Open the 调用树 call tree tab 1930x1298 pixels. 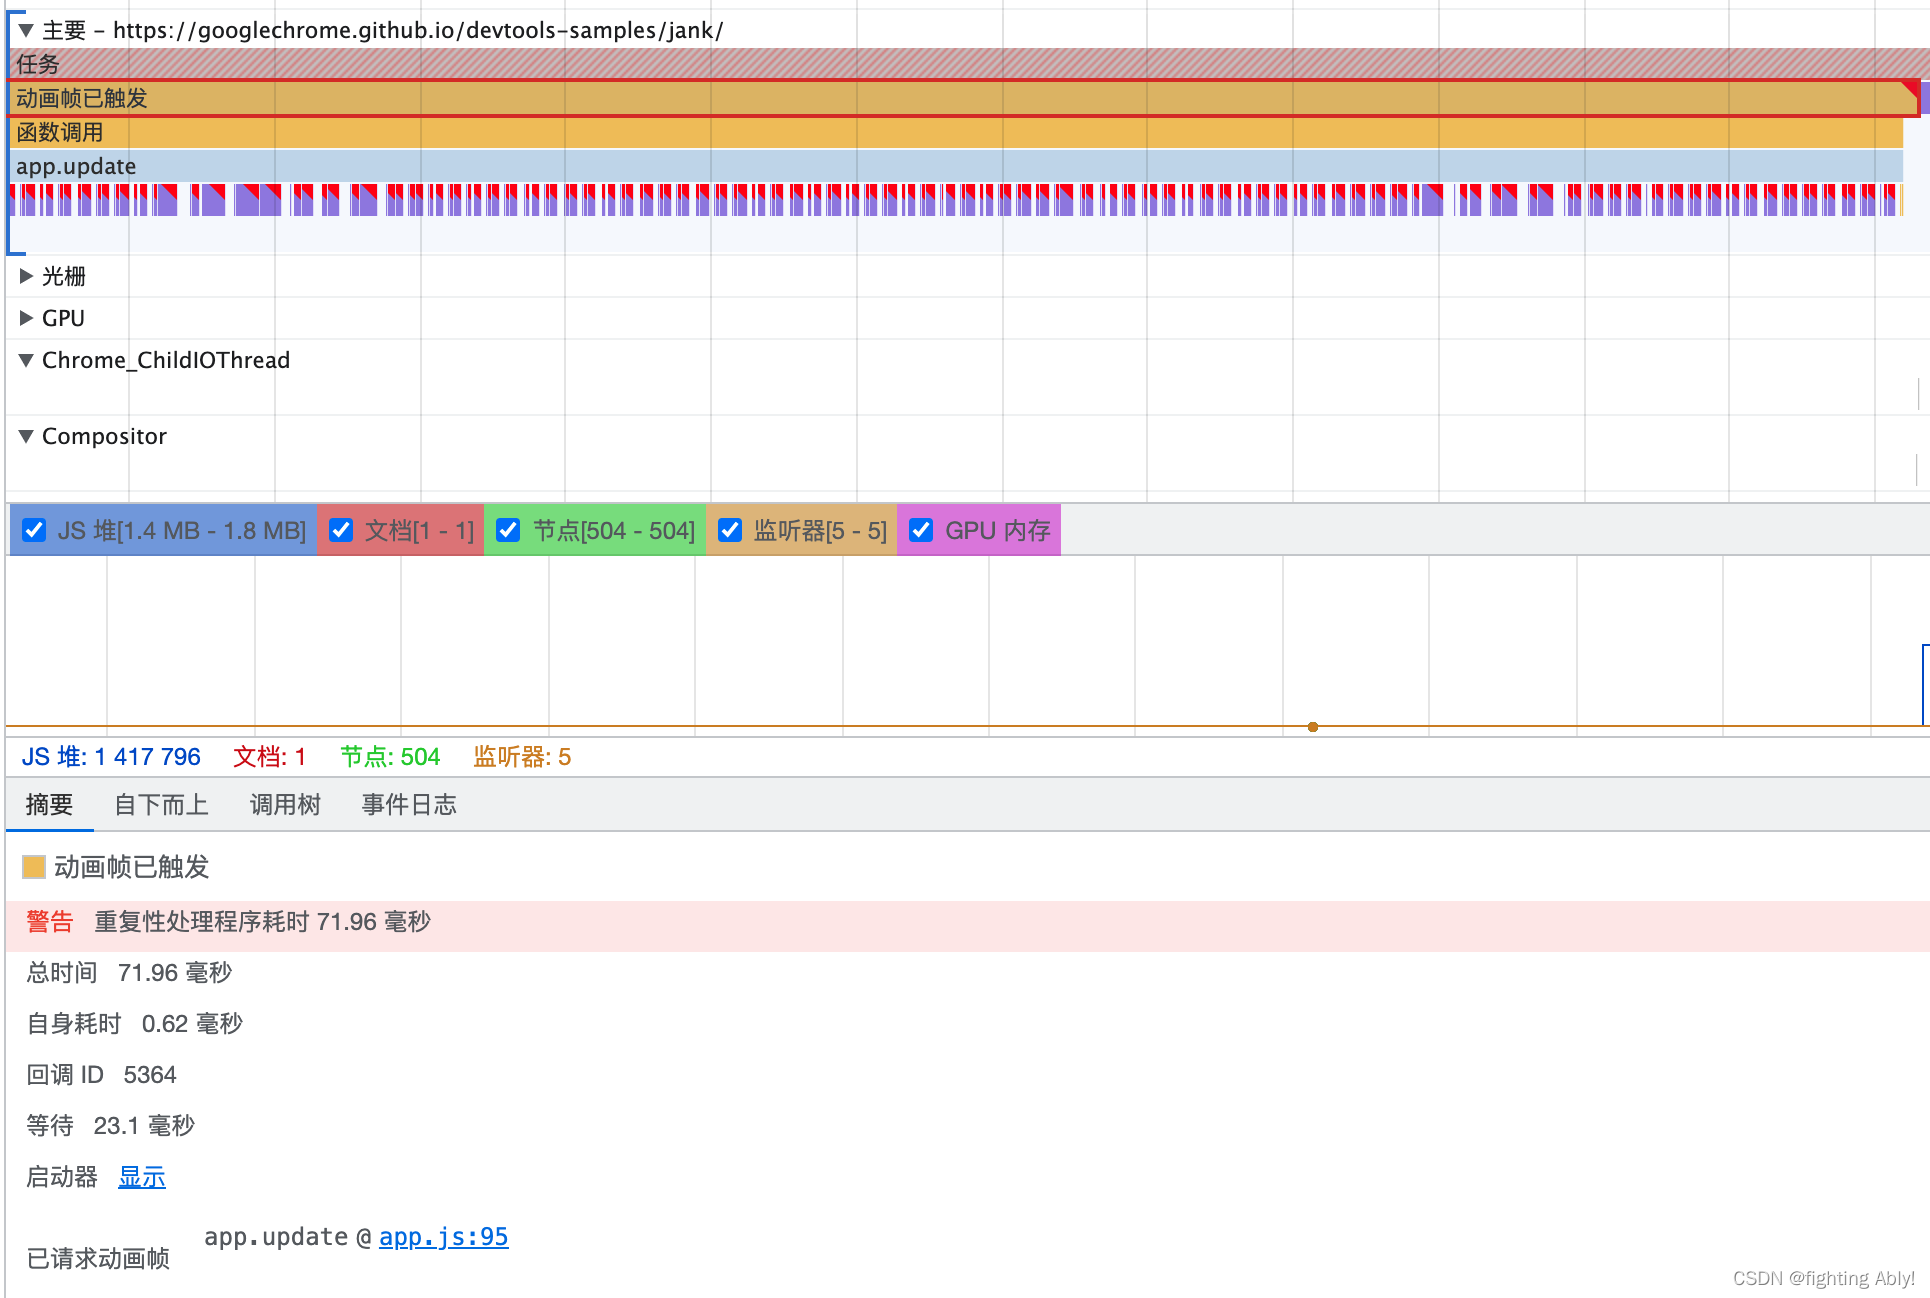click(285, 805)
